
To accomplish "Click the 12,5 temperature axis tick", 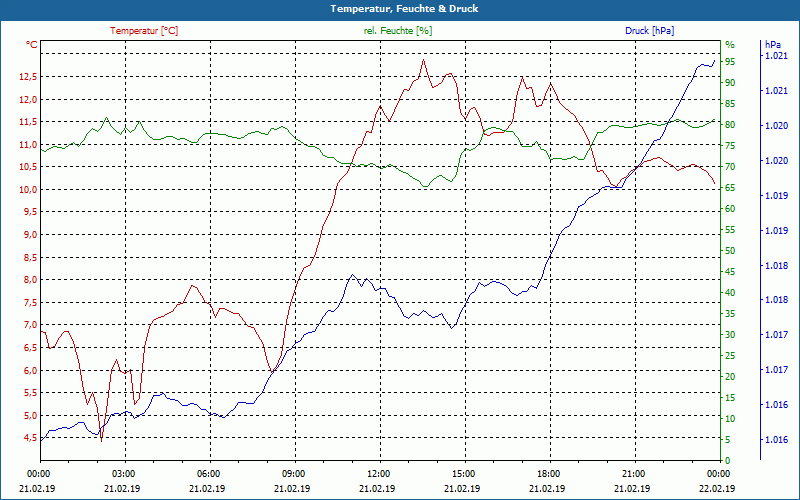I will click(x=28, y=77).
